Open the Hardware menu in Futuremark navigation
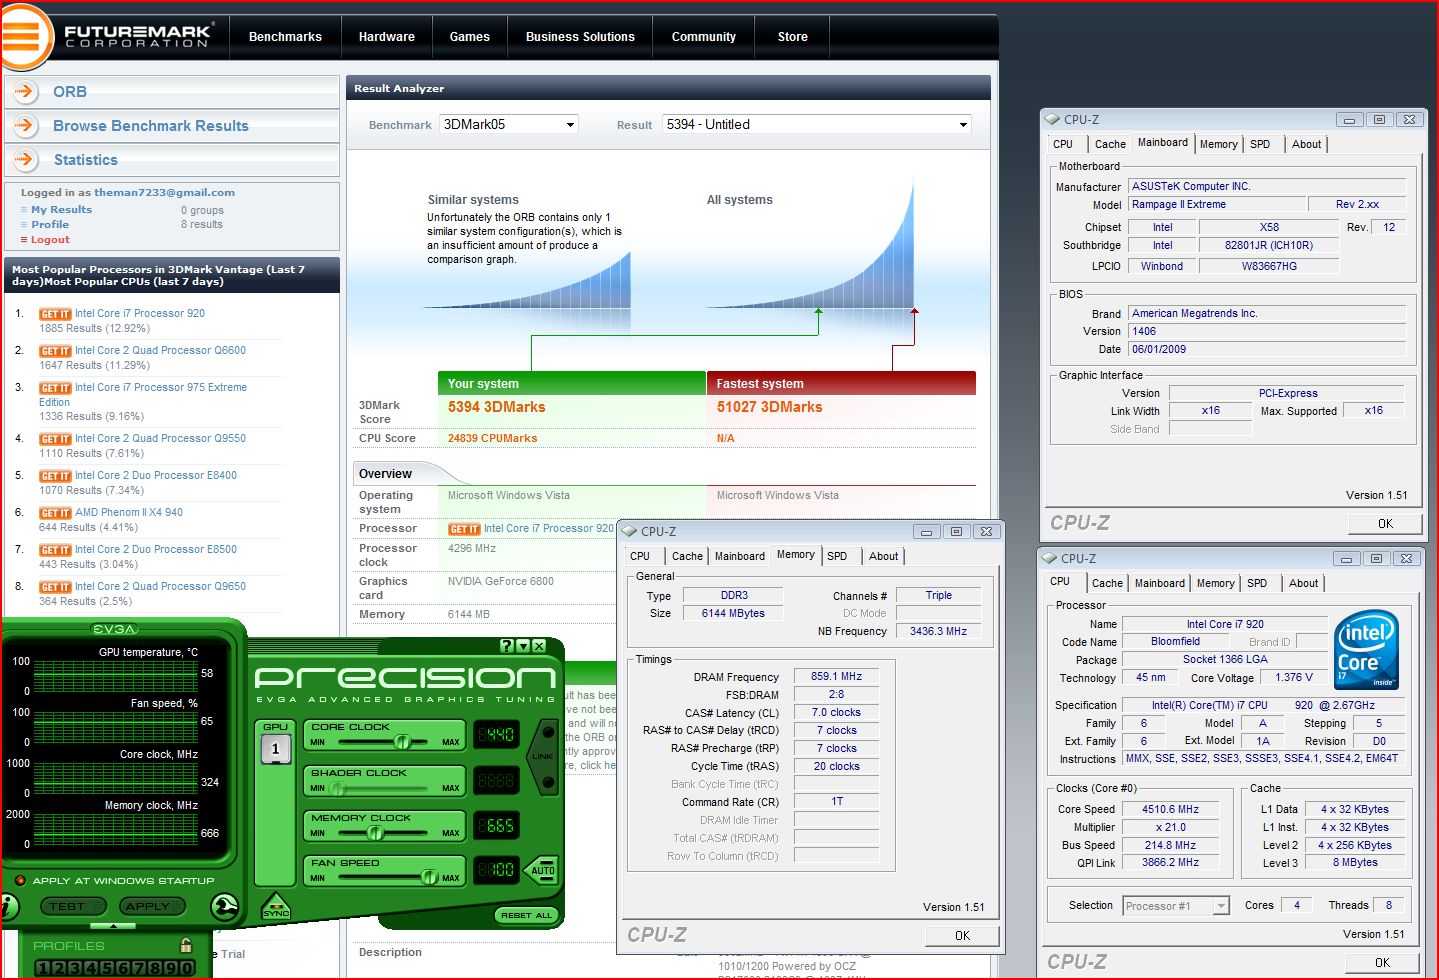1439x980 pixels. point(387,37)
